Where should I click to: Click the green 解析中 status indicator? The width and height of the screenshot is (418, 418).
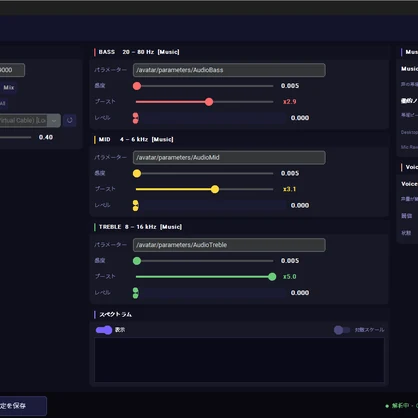[x=402, y=406]
